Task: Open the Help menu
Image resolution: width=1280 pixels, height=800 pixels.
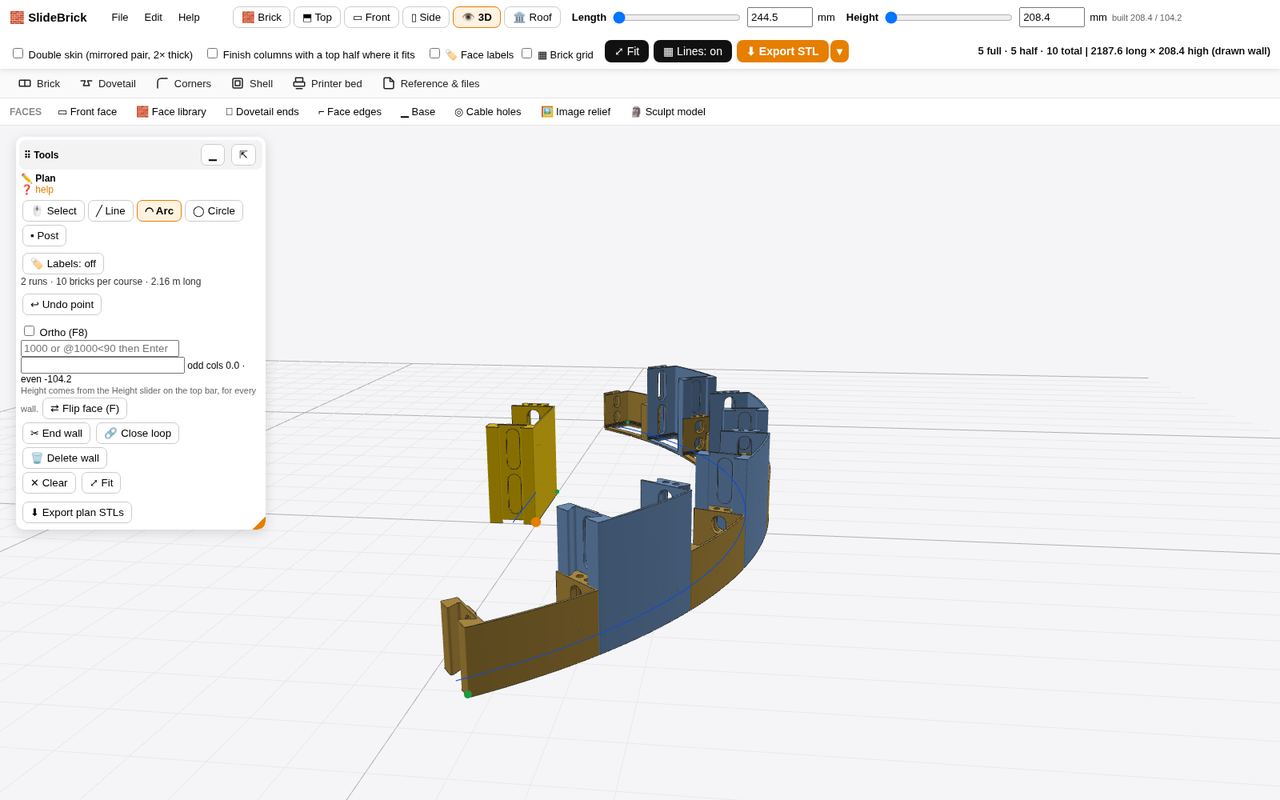Action: coord(189,17)
